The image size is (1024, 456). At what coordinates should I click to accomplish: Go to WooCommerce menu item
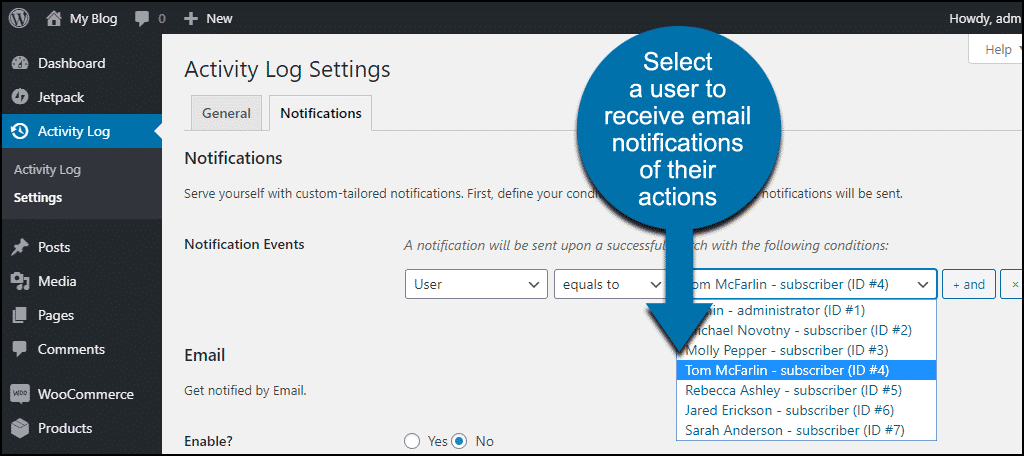point(86,394)
